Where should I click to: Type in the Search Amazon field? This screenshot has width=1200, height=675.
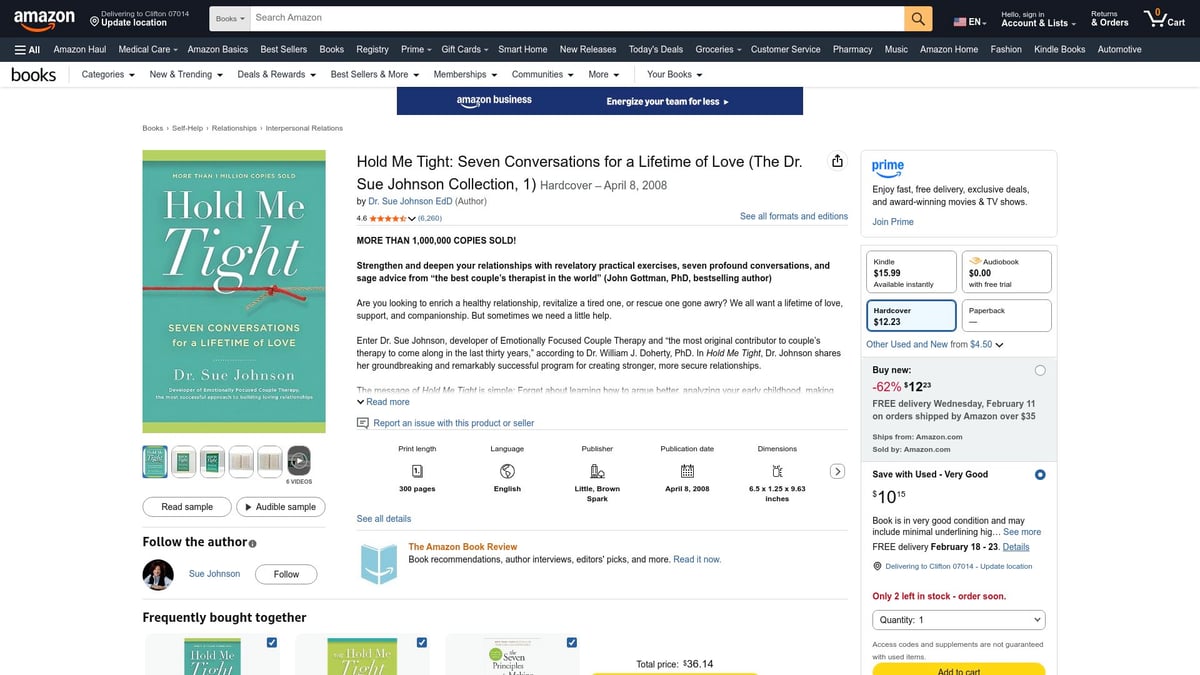tap(575, 18)
